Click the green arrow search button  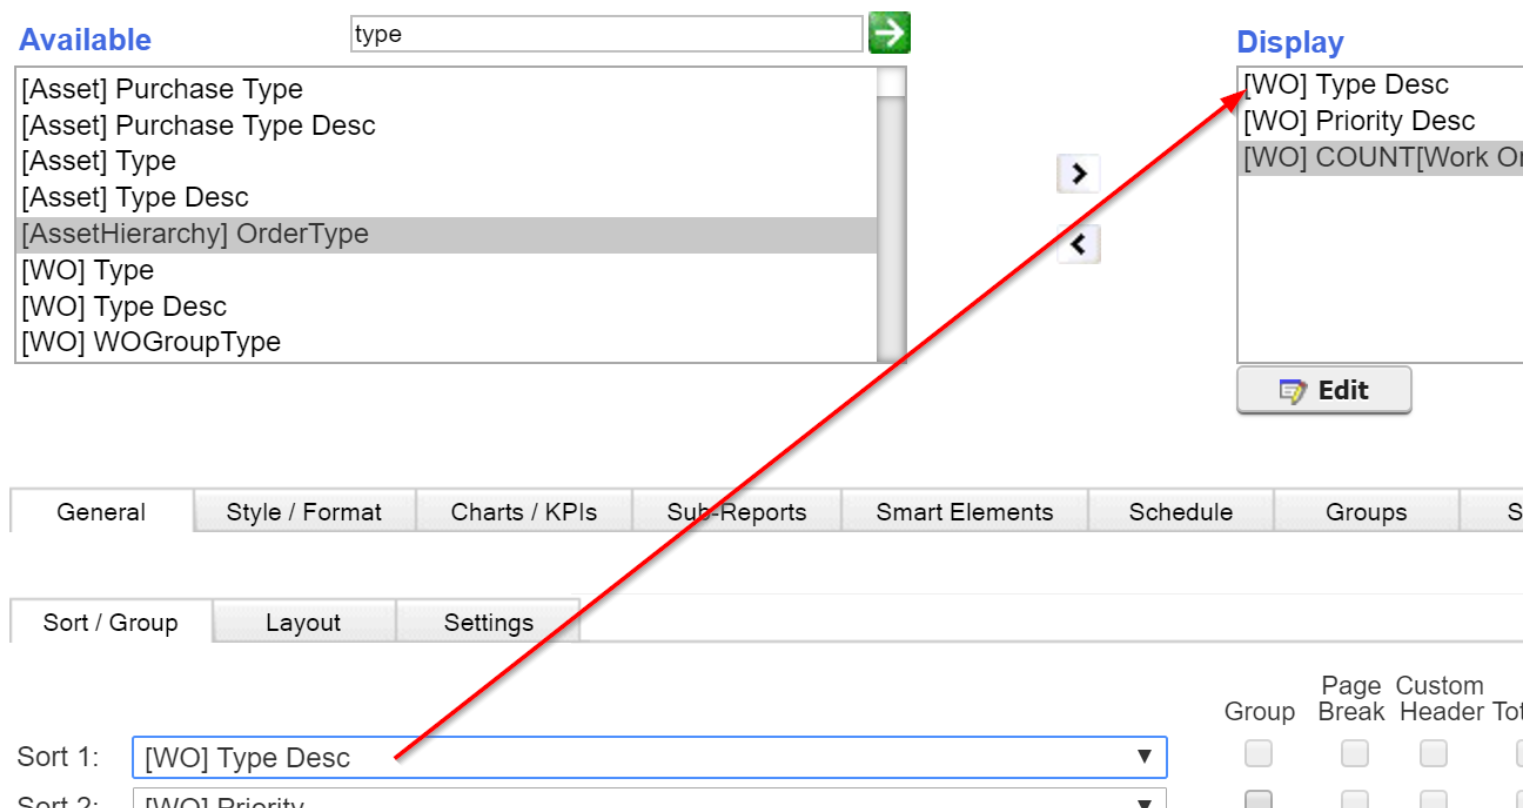pos(889,33)
